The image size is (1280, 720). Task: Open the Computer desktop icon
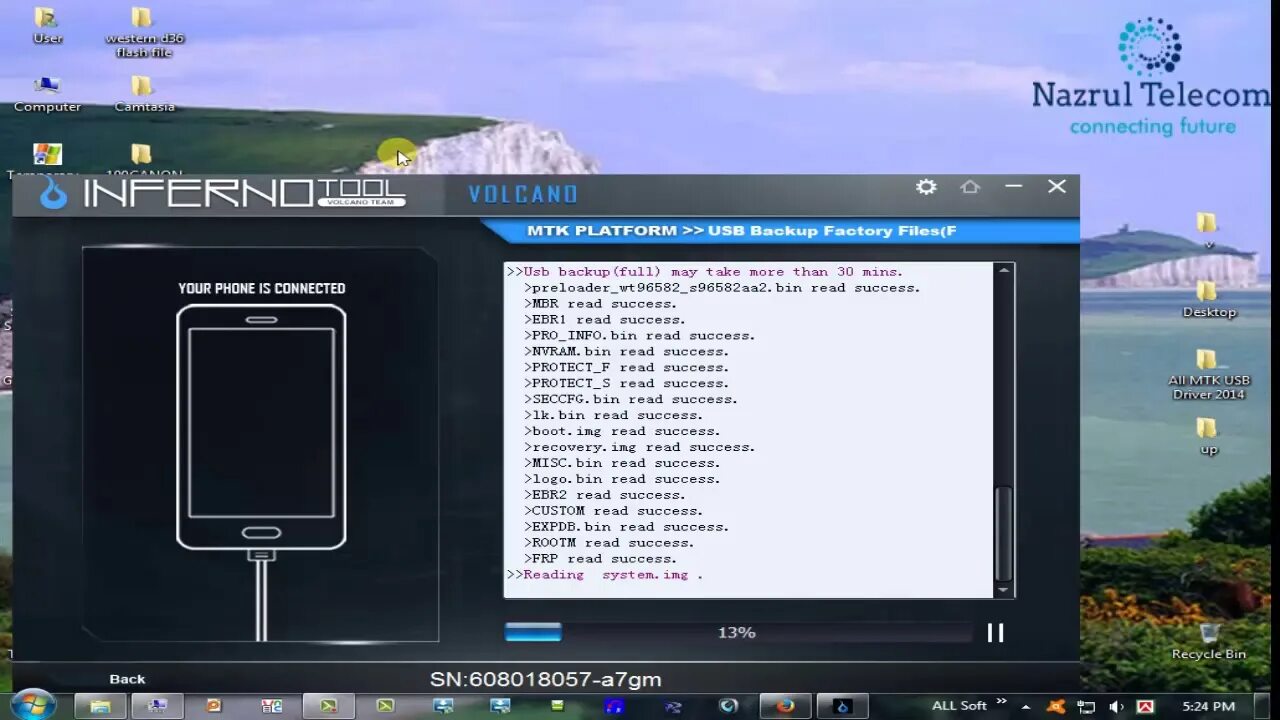47,93
